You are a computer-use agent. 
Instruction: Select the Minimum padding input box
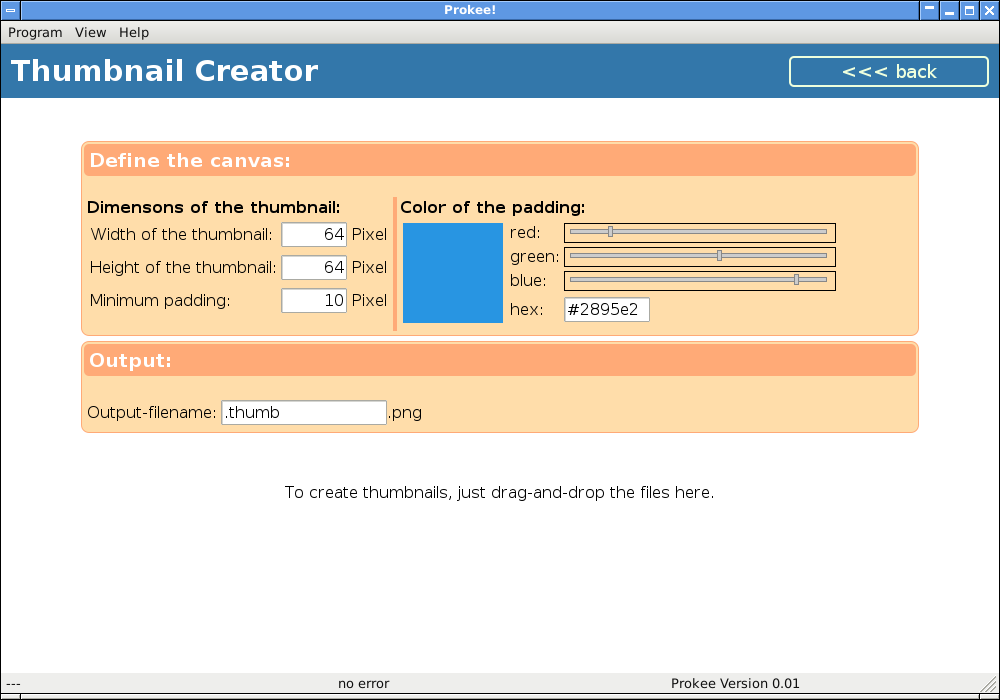coord(314,301)
